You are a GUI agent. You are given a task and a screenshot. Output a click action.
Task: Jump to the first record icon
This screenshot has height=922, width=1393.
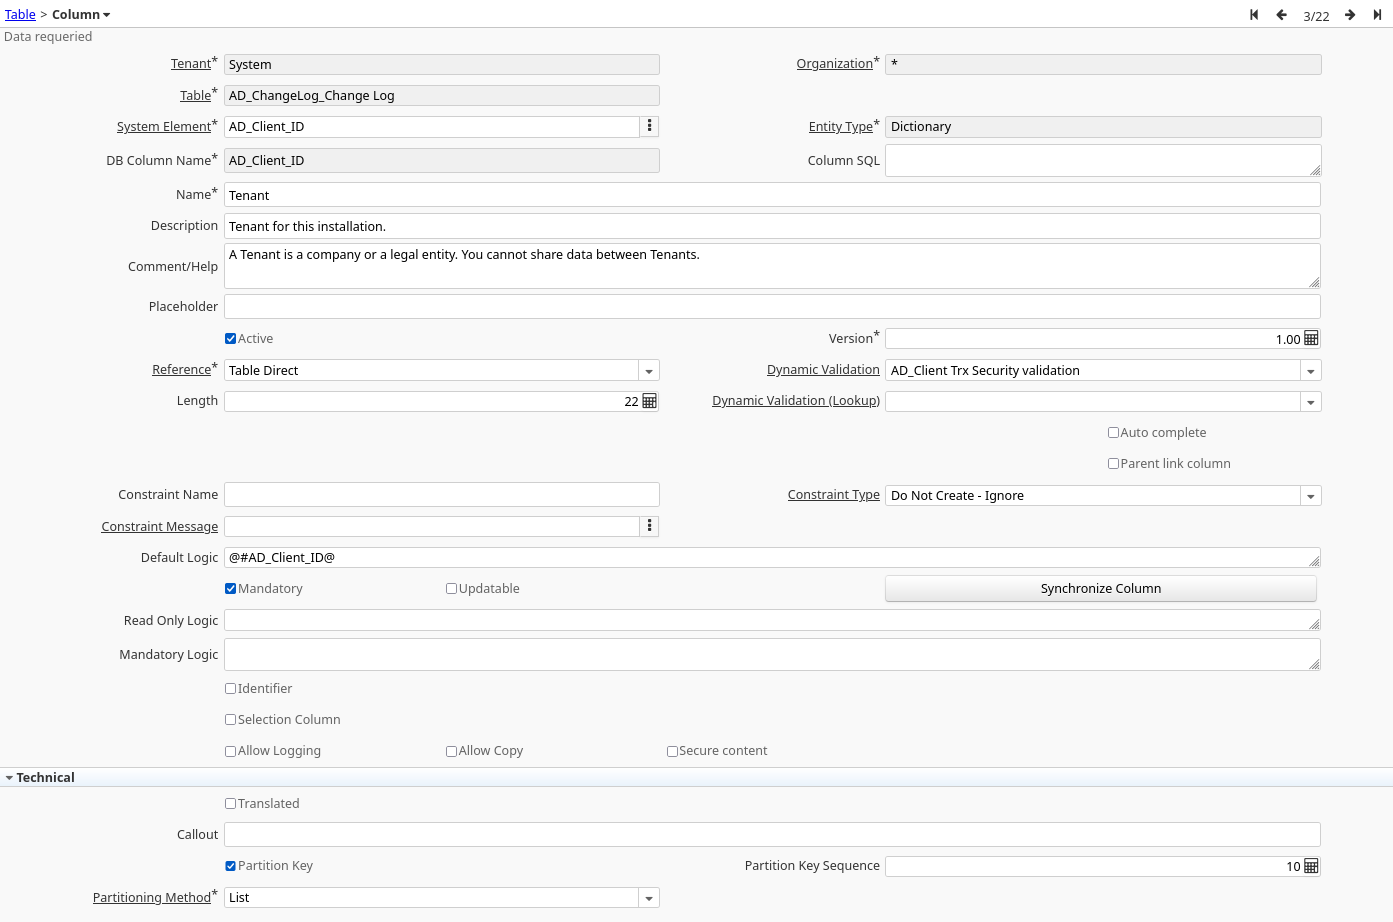[x=1254, y=14]
